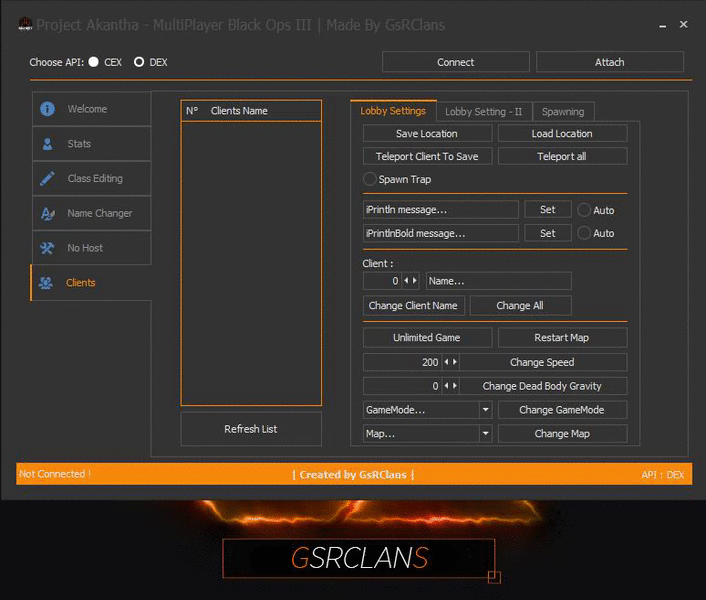The image size is (706, 600).
Task: Click Save Location button
Action: tap(427, 134)
